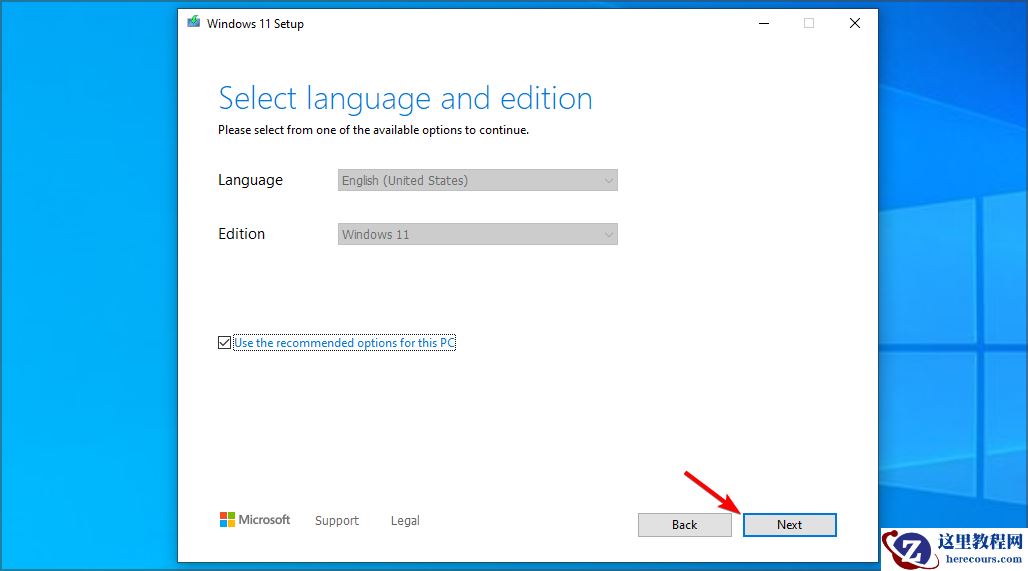1028x571 pixels.
Task: Click the Microsoft logo
Action: pos(254,520)
